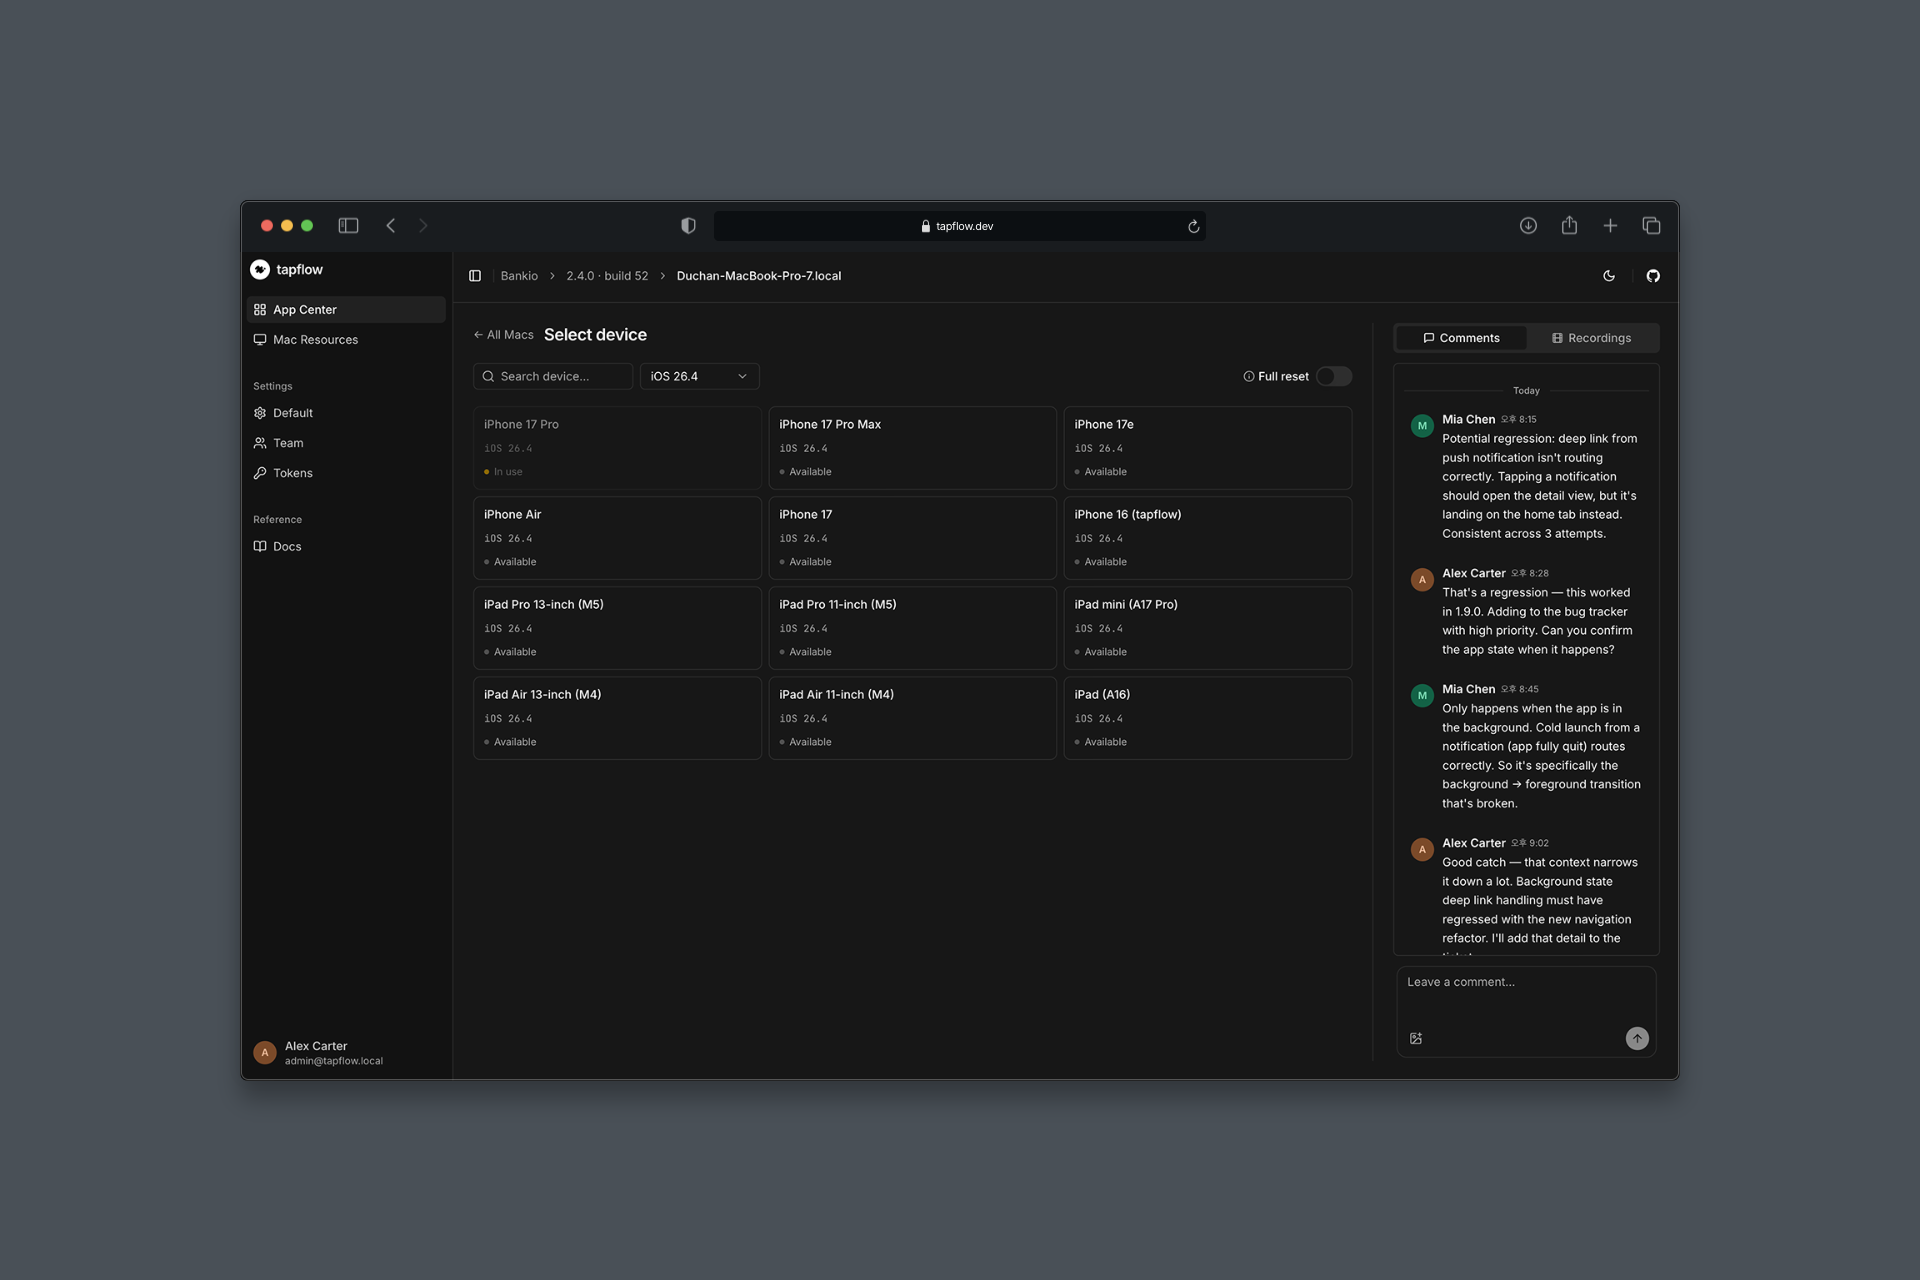The height and width of the screenshot is (1280, 1920).
Task: Click the privacy shield icon
Action: click(688, 226)
